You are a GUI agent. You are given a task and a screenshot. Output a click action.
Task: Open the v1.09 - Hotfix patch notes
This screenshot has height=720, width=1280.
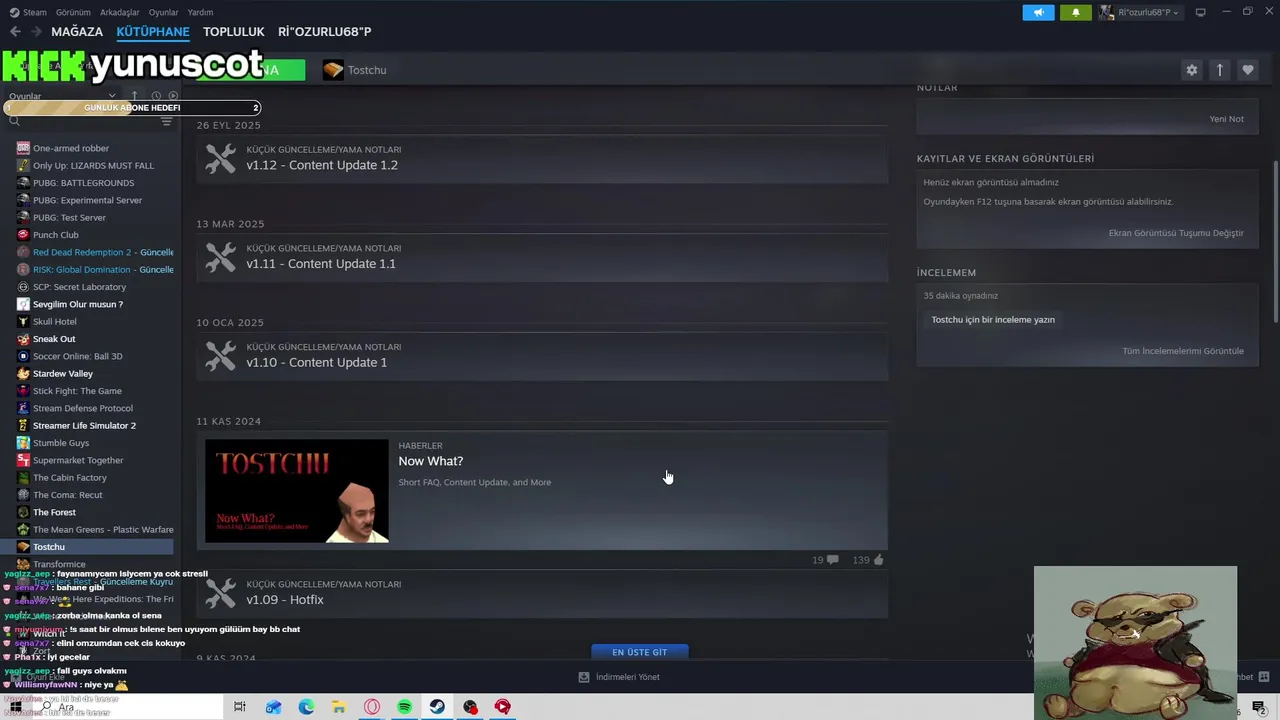[x=542, y=594]
